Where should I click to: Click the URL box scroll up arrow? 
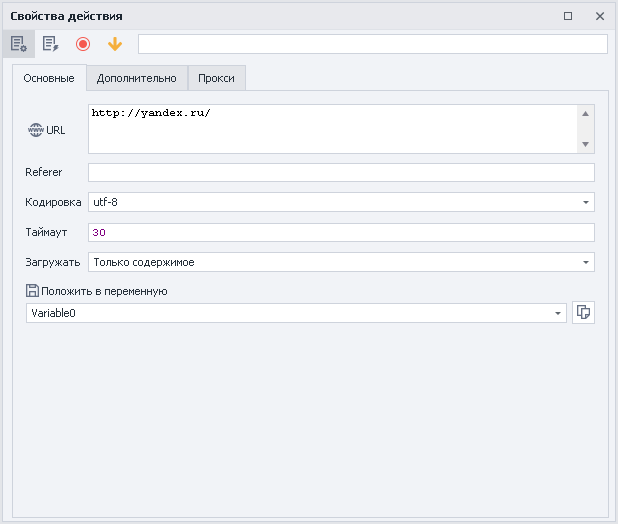coord(586,113)
